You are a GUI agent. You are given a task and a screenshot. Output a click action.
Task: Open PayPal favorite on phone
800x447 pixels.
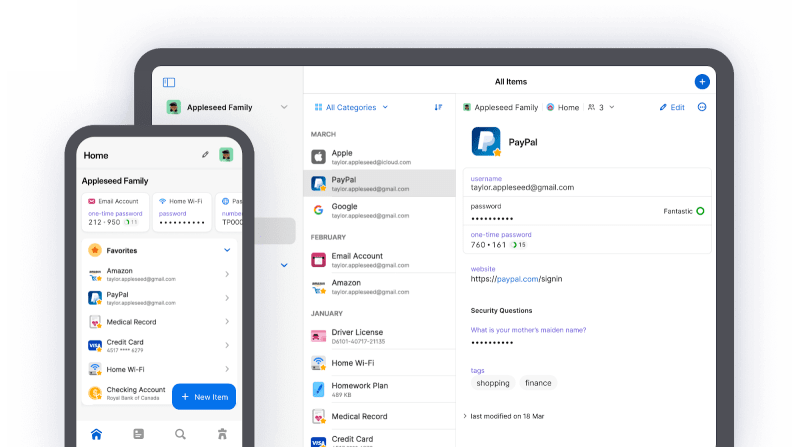pyautogui.click(x=159, y=298)
